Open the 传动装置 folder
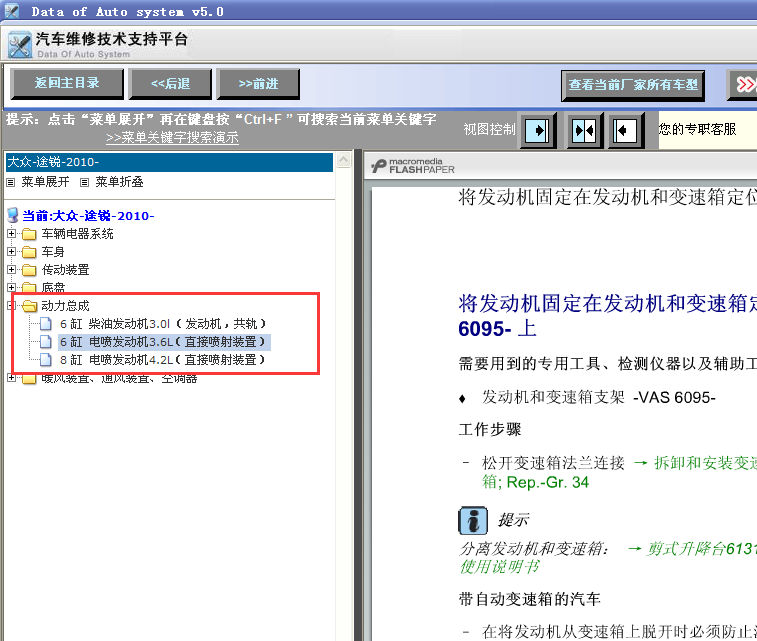This screenshot has width=757, height=641. point(65,270)
